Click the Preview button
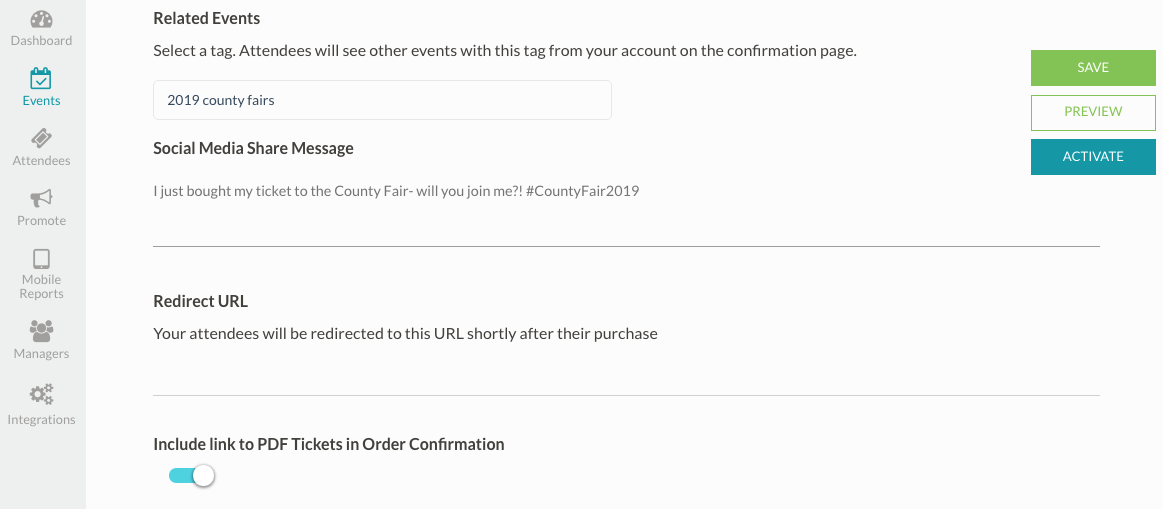Viewport: 1163px width, 509px height. (x=1093, y=112)
